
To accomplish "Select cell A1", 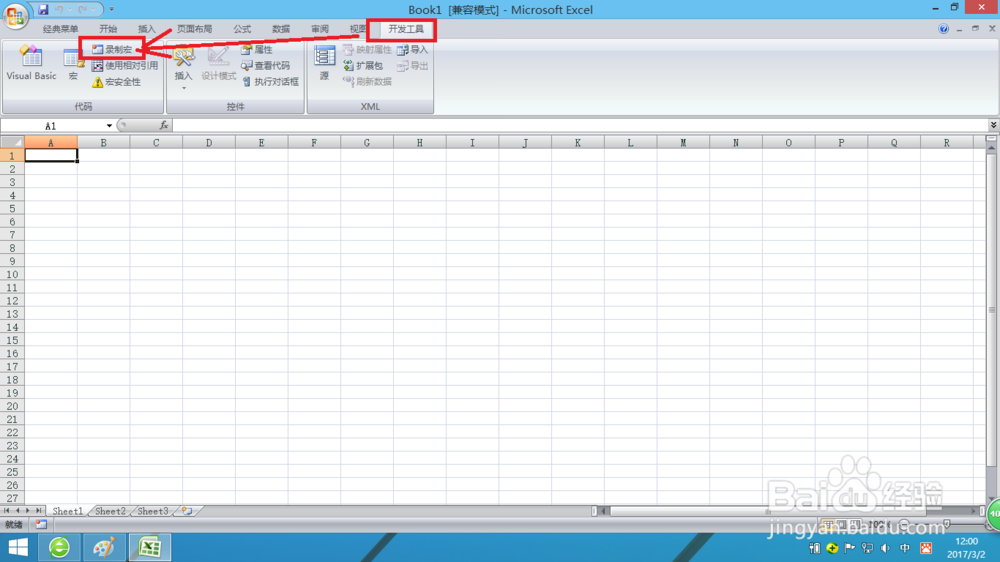I will click(x=51, y=156).
